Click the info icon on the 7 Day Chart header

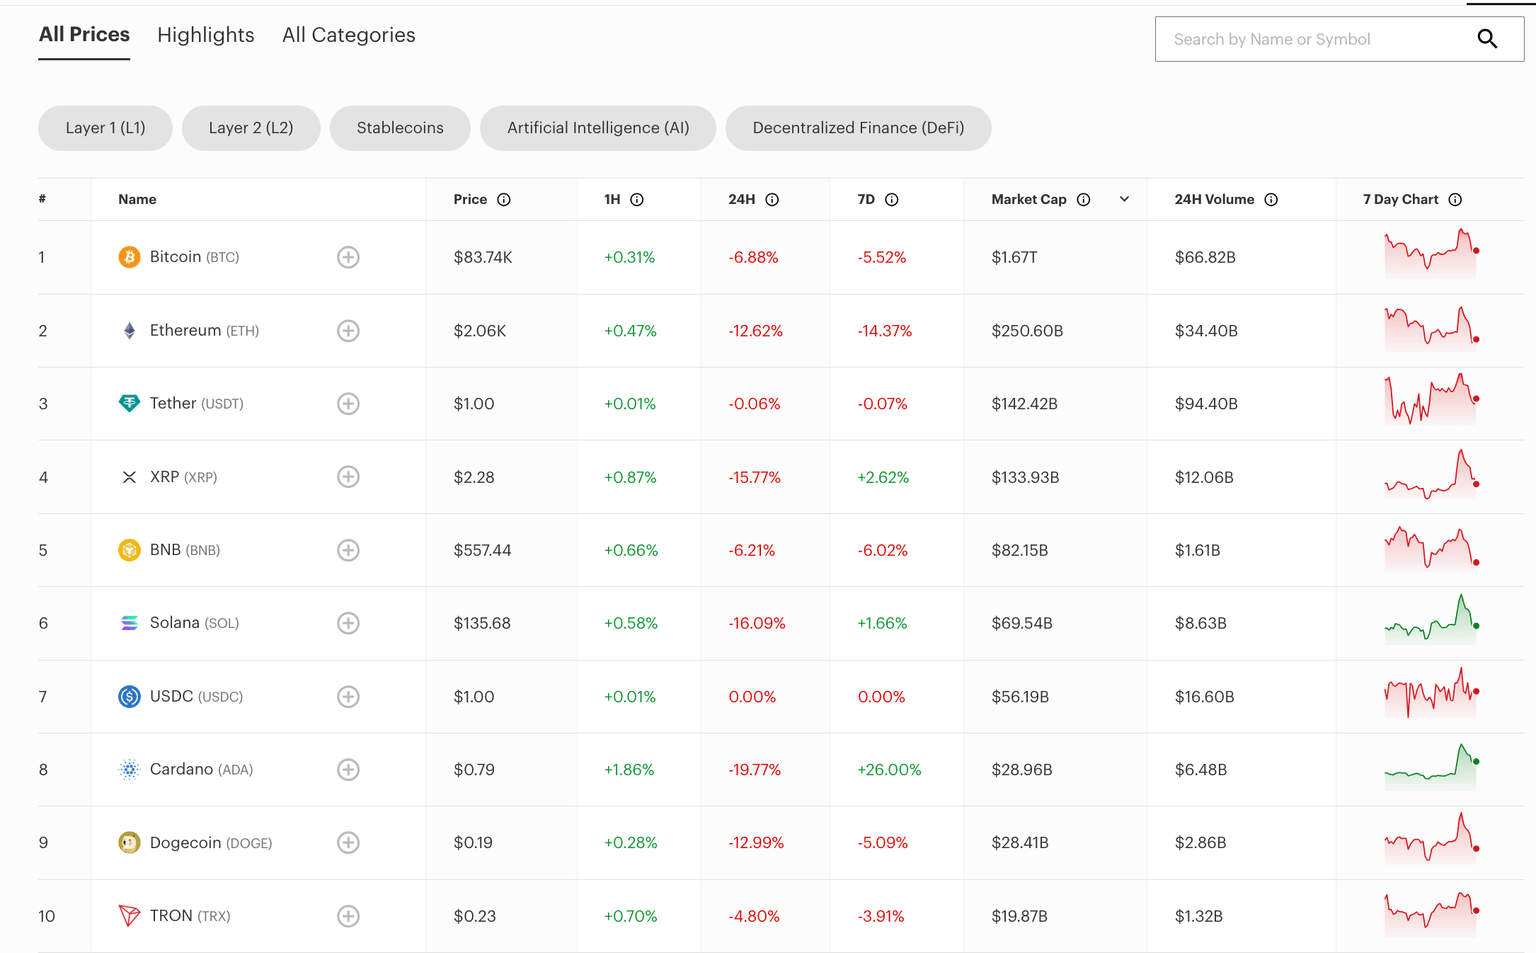[1455, 199]
